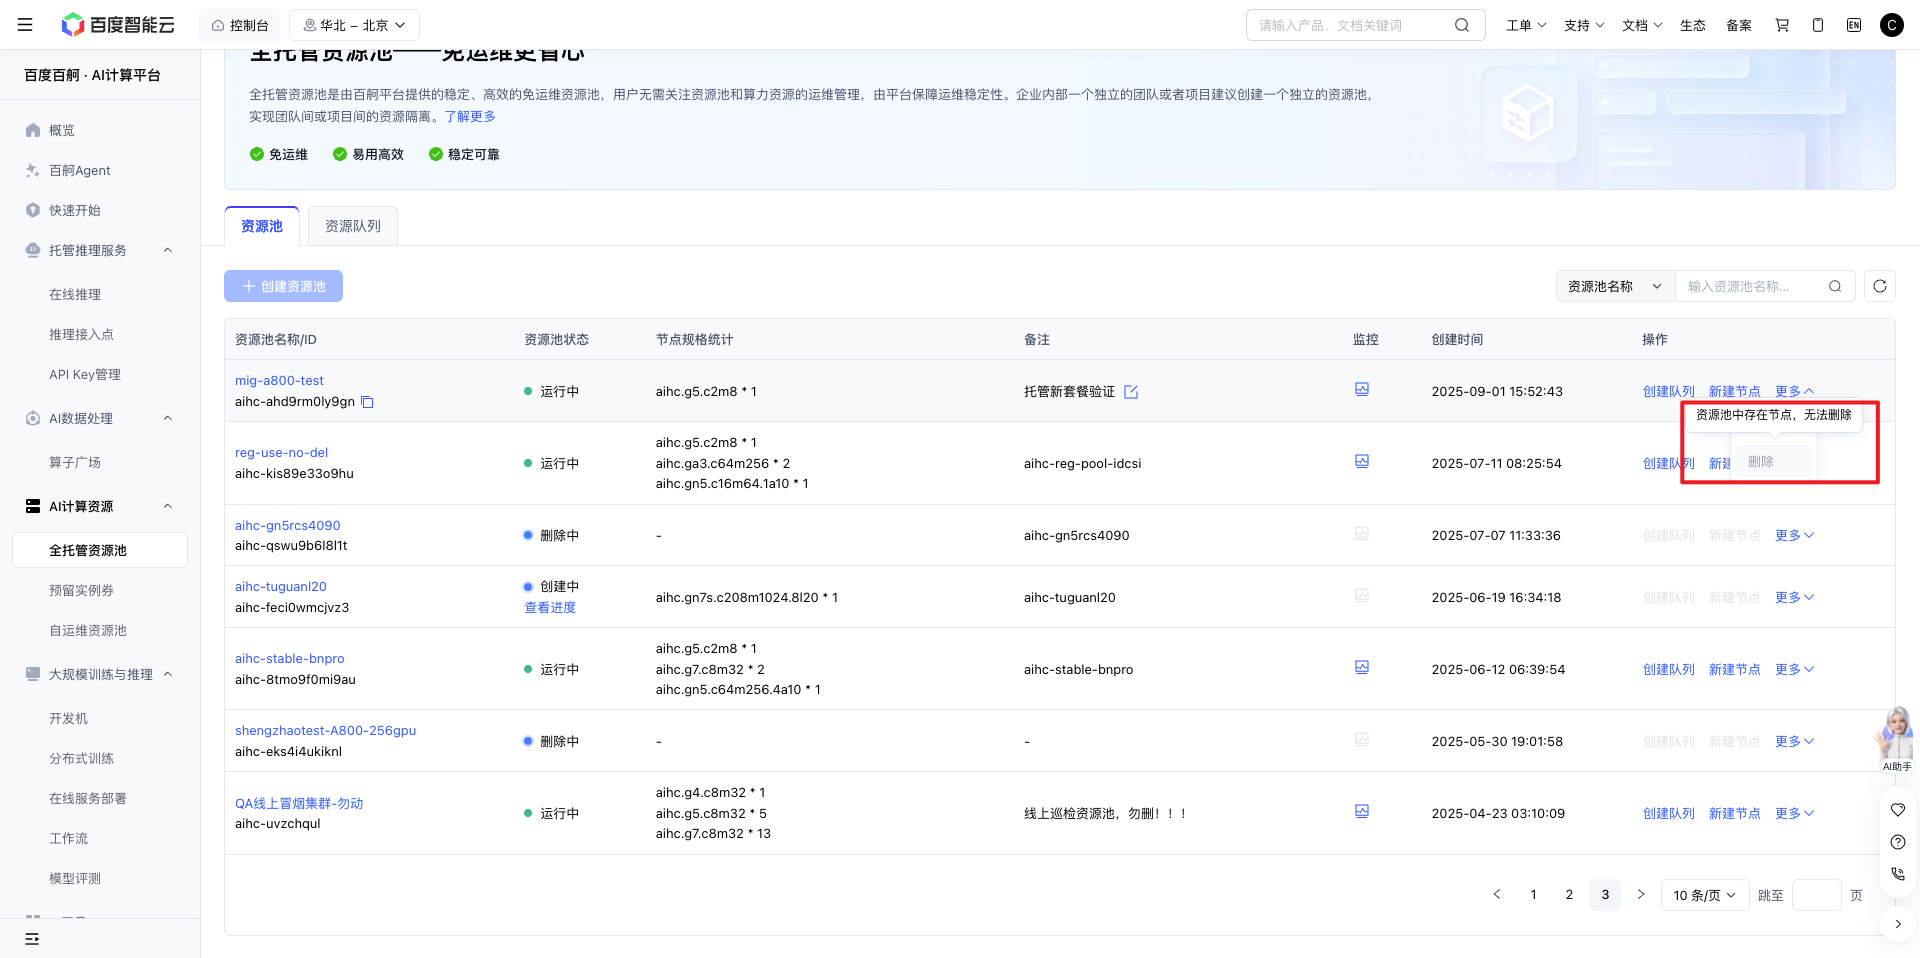This screenshot has width=1920, height=958.
Task: Collapse the 托管推理服务 sidebar group
Action: click(168, 250)
